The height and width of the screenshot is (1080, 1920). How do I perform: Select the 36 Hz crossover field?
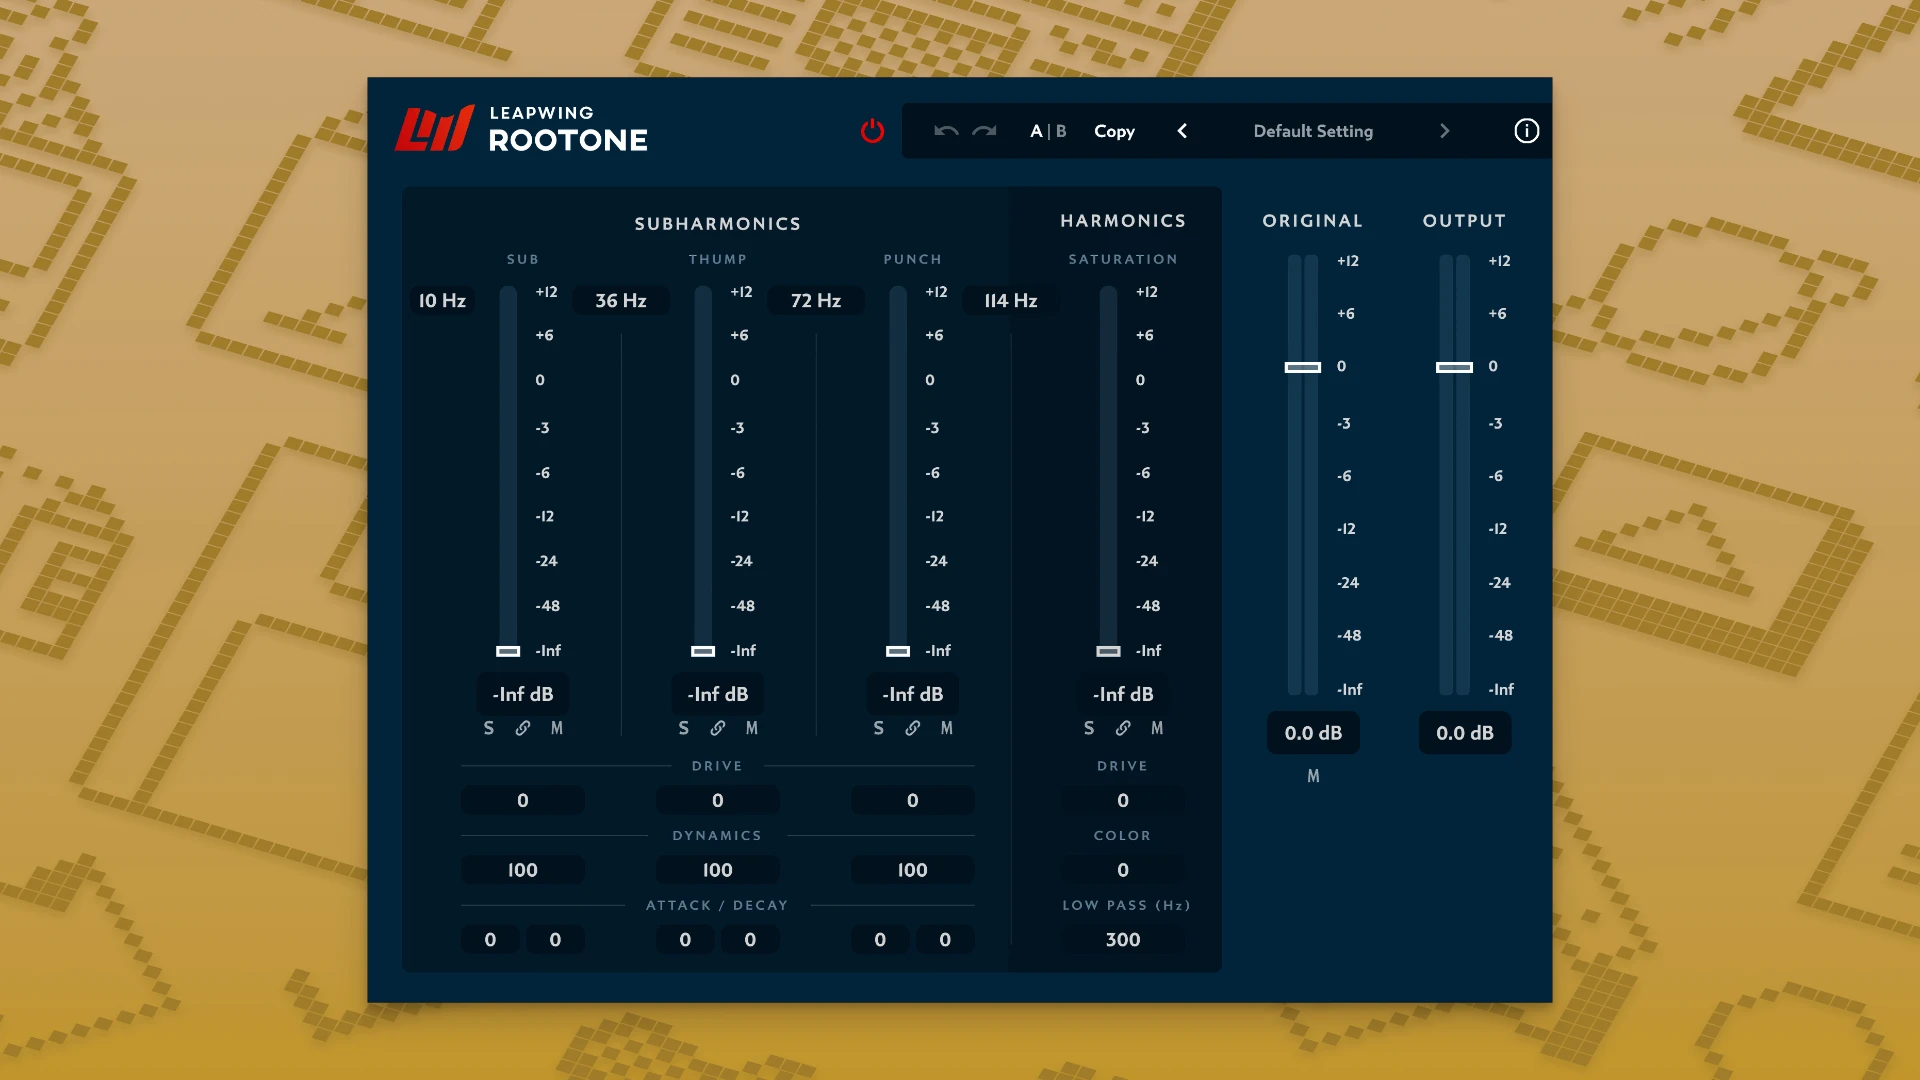pos(621,300)
